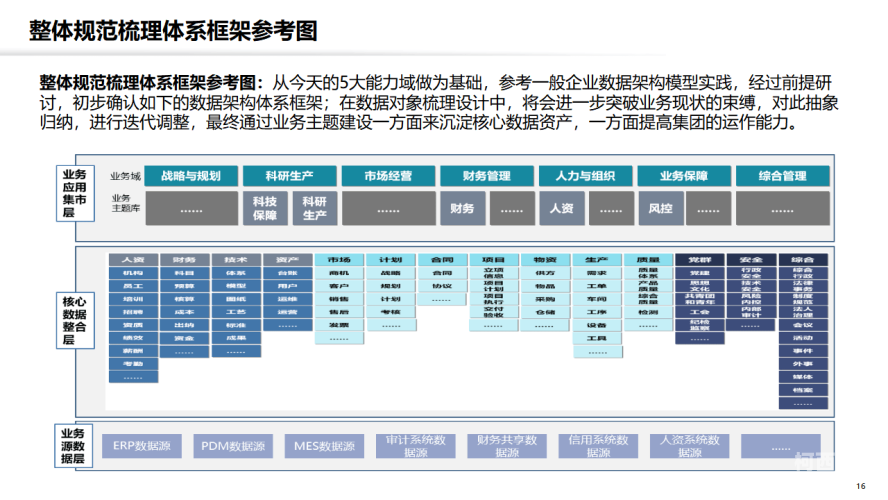Select the 党群 column header
Screen dimensions: 888x500
[x=700, y=260]
